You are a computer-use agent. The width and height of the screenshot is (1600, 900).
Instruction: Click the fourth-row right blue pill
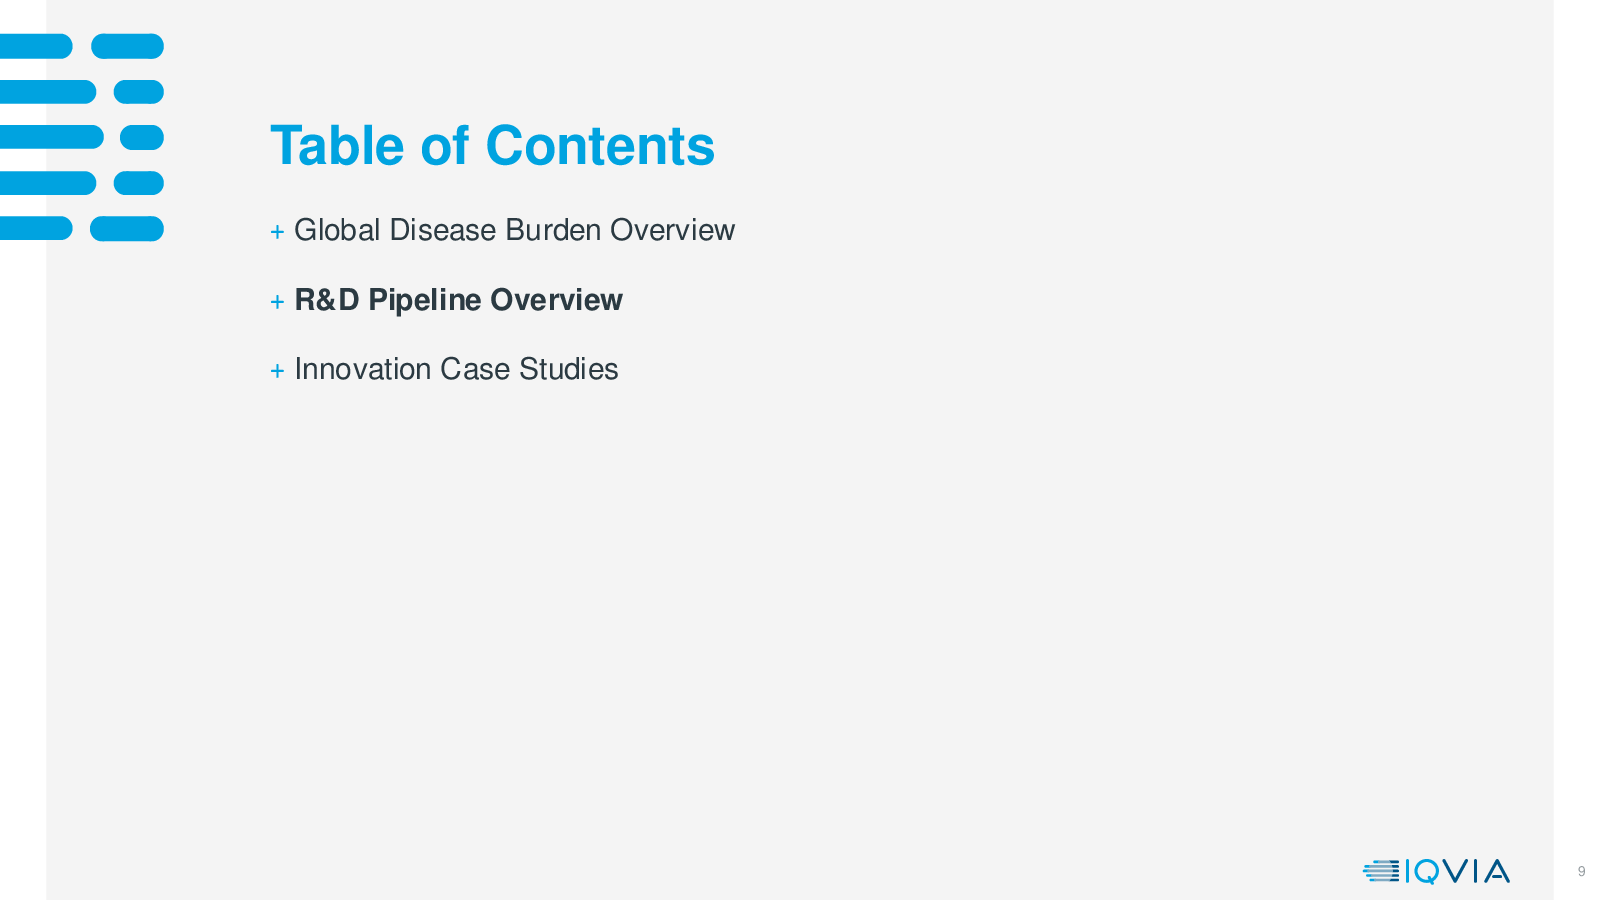point(139,183)
